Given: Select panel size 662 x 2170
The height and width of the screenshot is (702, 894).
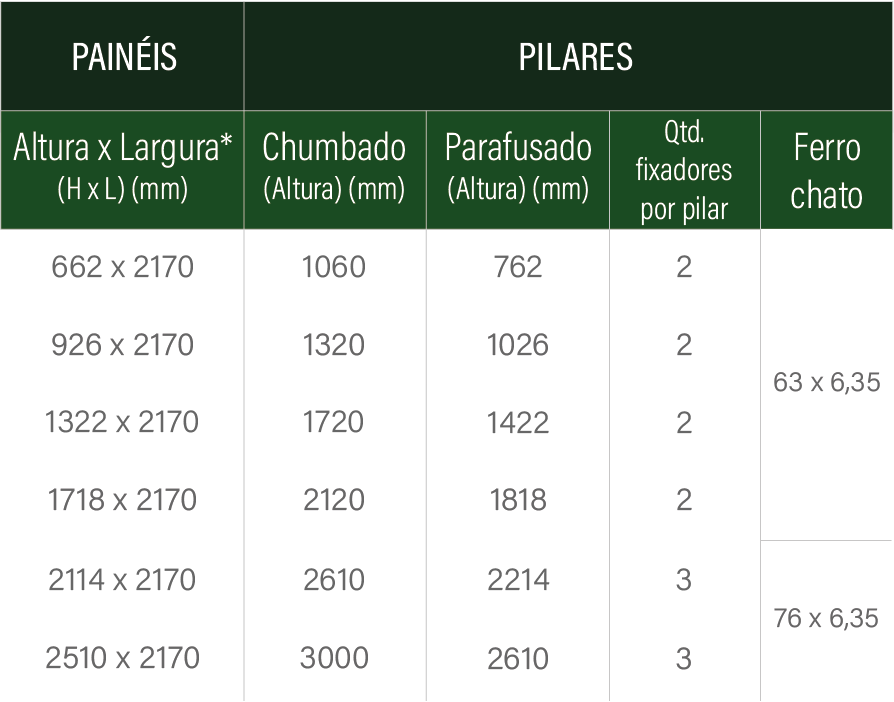Looking at the screenshot, I should 123,267.
